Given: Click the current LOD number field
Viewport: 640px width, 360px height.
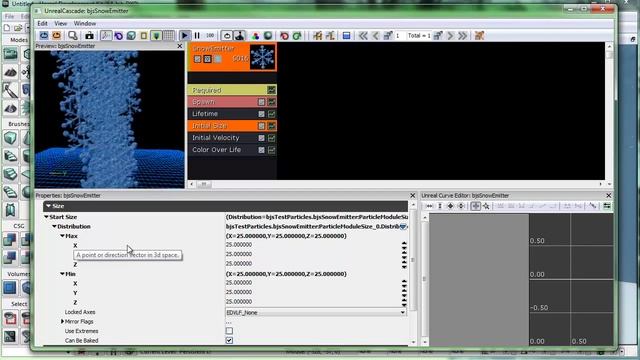Looking at the screenshot, I should pyautogui.click(x=399, y=36).
